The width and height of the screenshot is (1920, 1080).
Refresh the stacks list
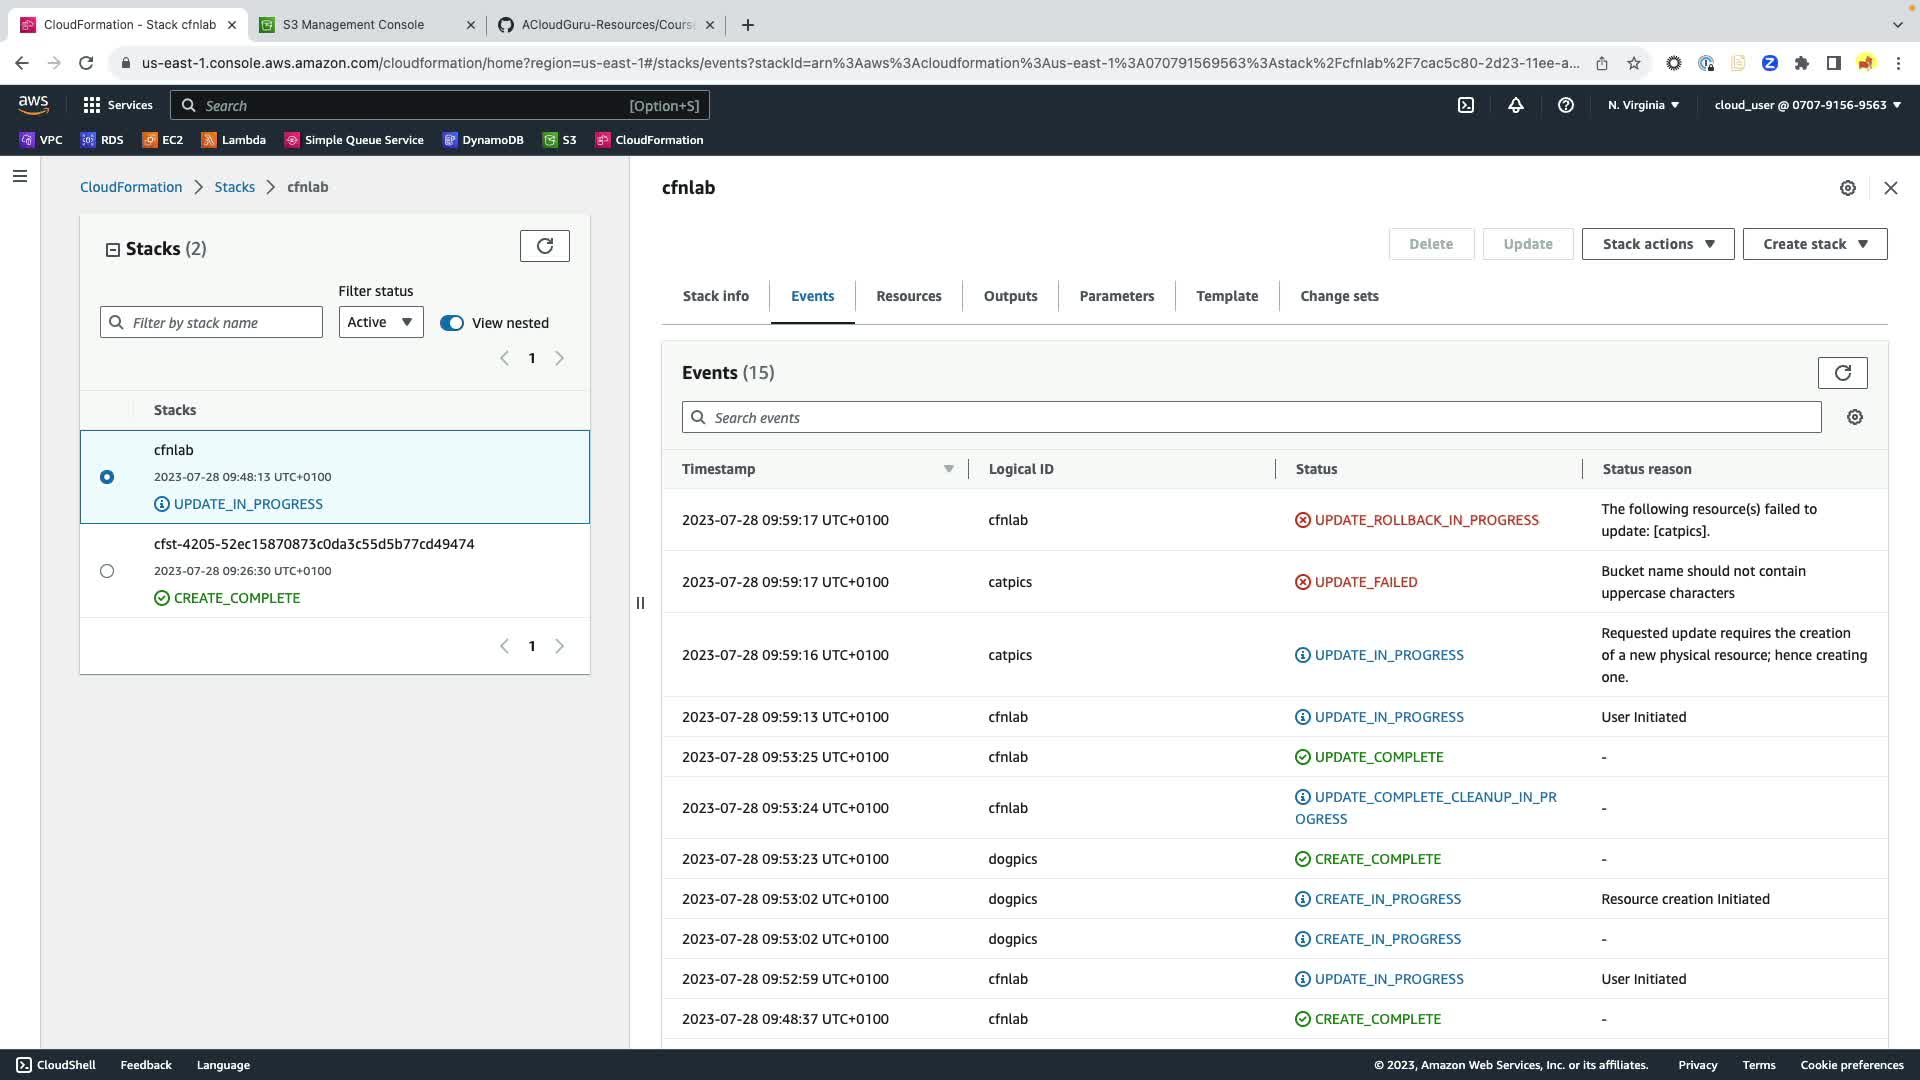[545, 246]
